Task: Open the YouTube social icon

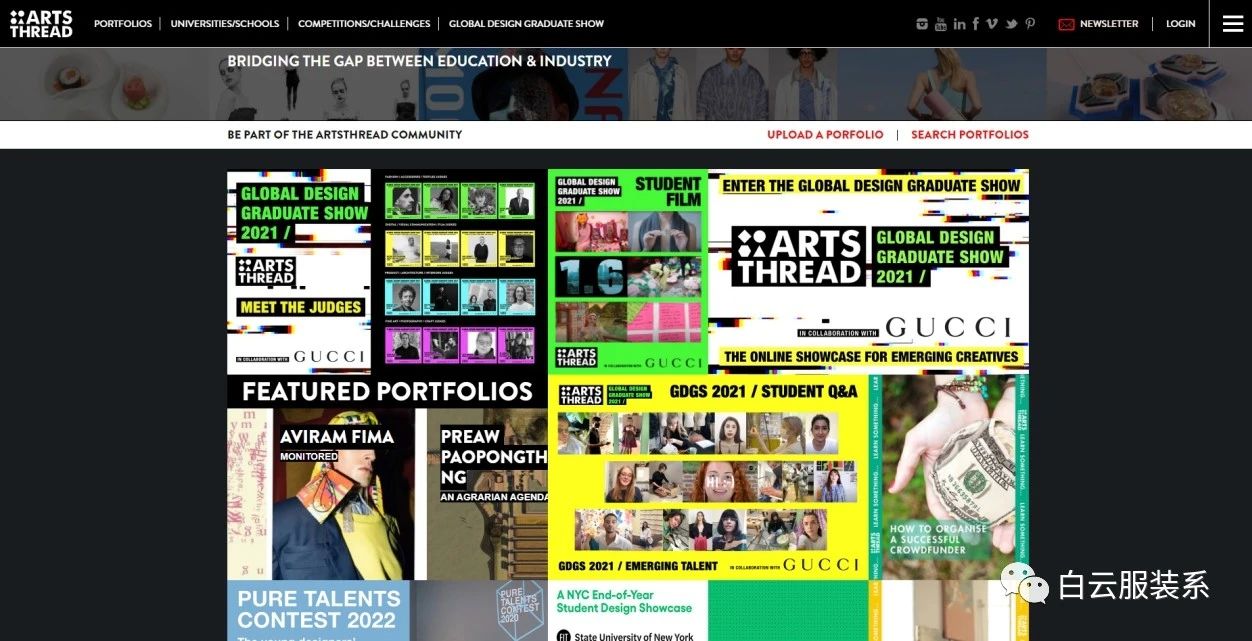Action: pyautogui.click(x=940, y=24)
